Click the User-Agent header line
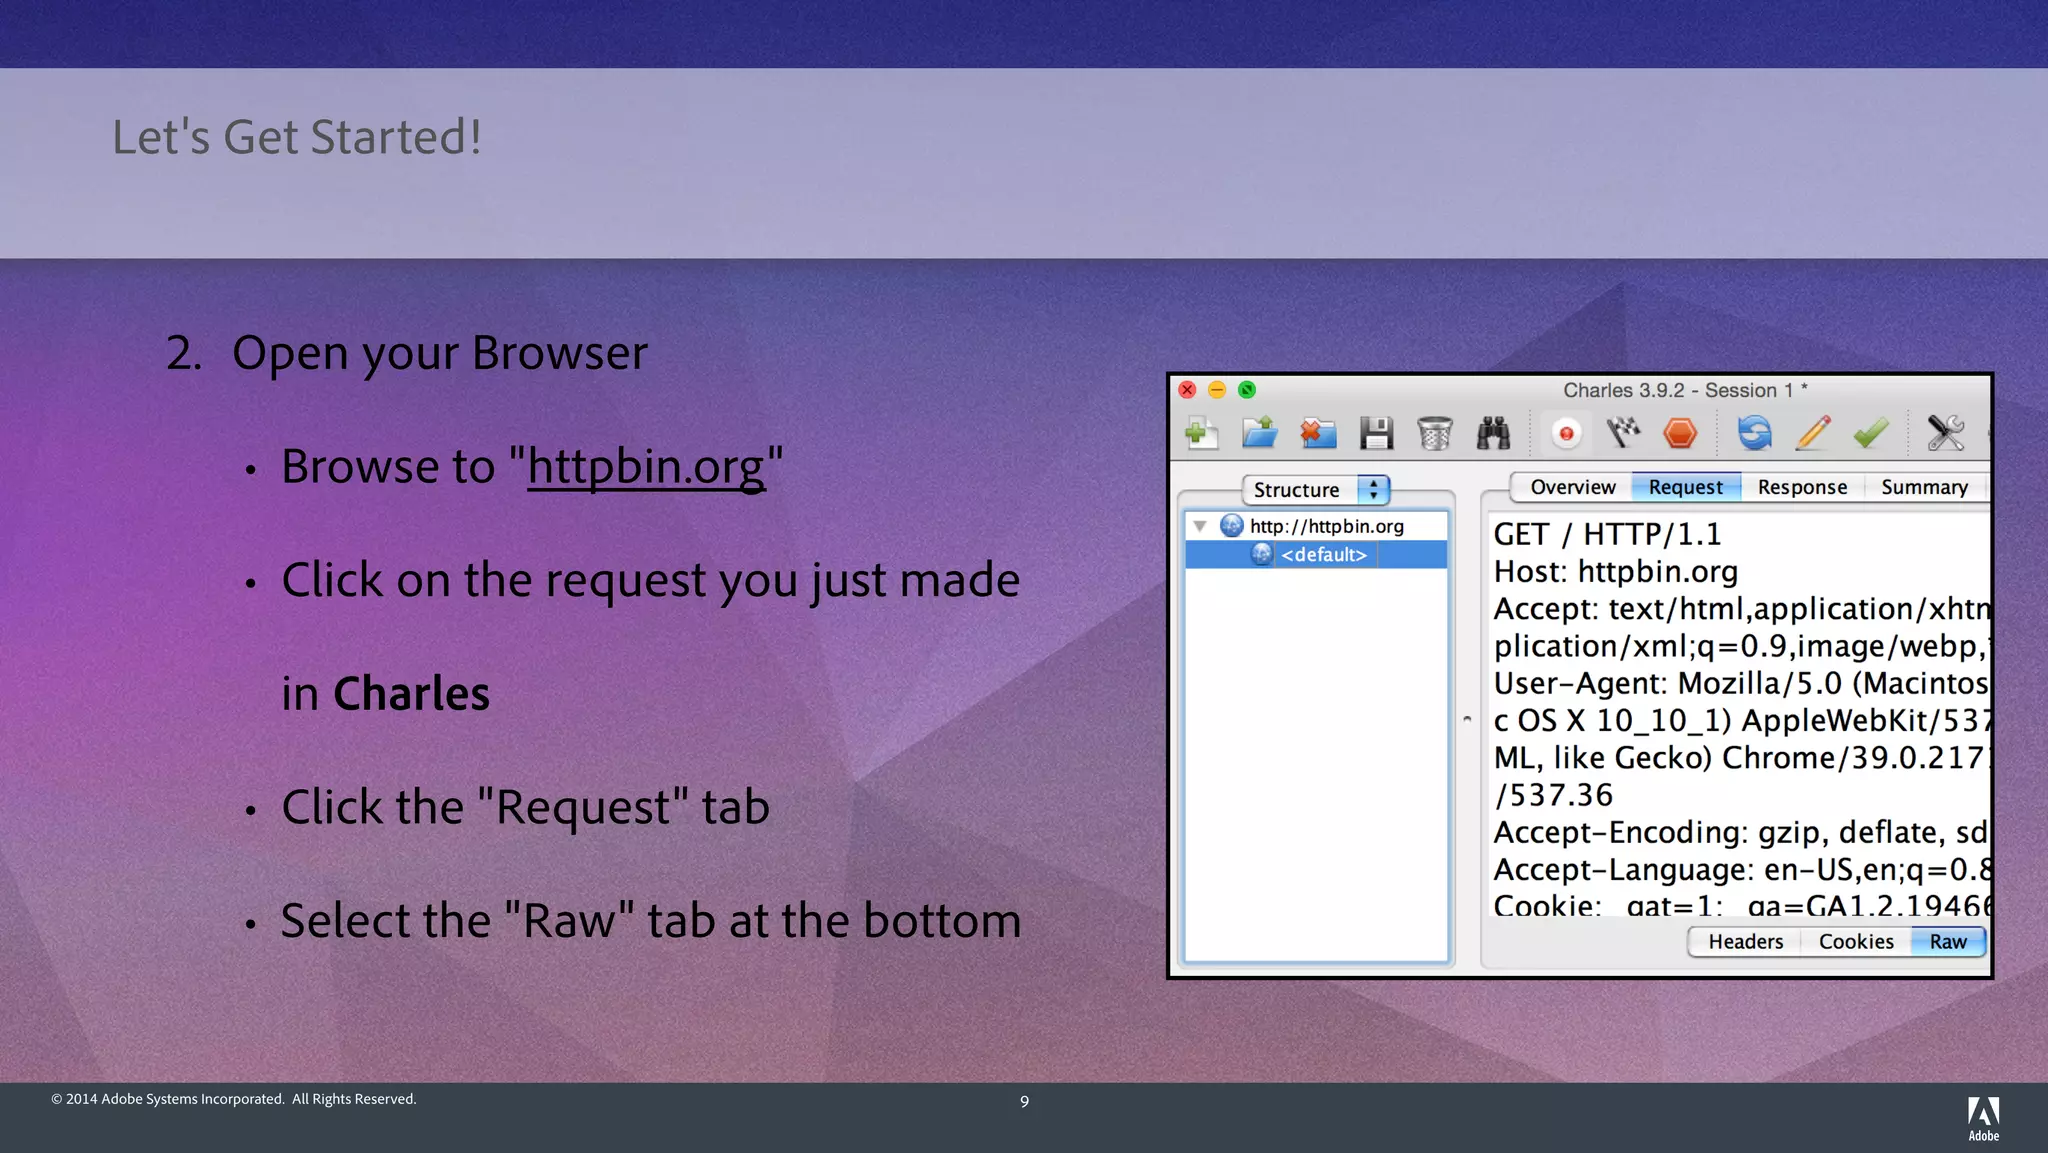The width and height of the screenshot is (2048, 1153). 1740,683
